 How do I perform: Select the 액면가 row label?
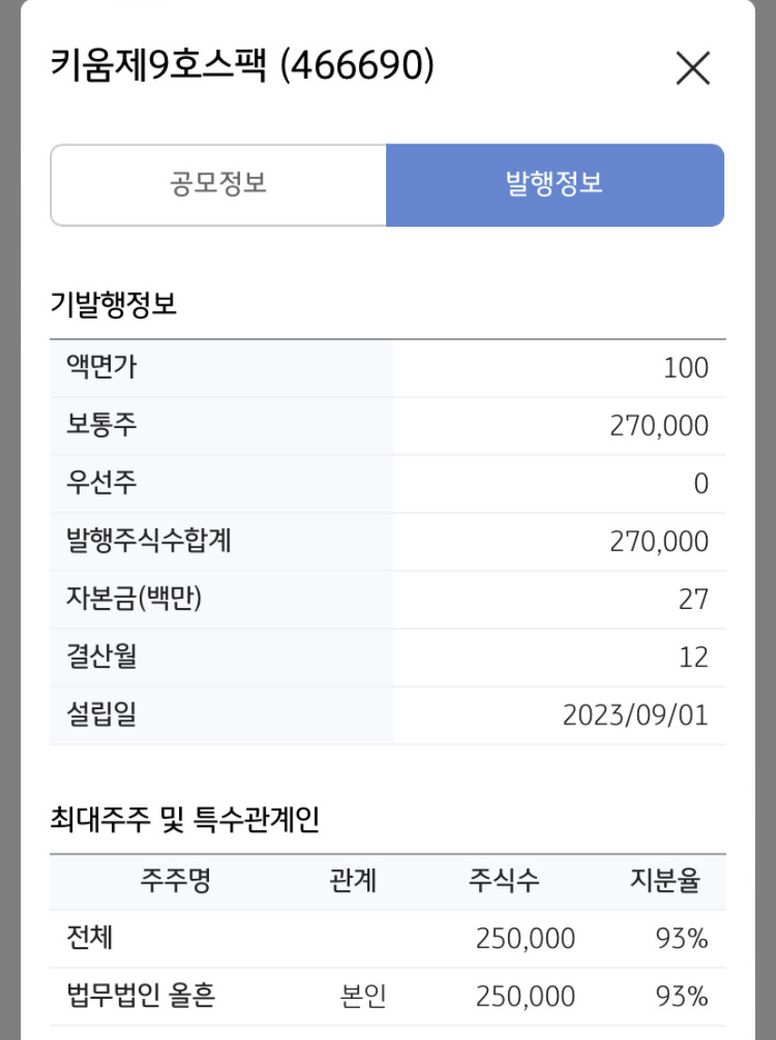[101, 368]
